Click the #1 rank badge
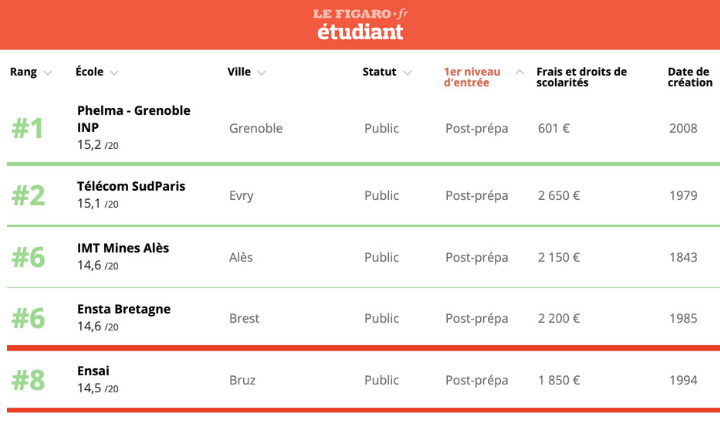The height and width of the screenshot is (421, 720). pos(28,129)
